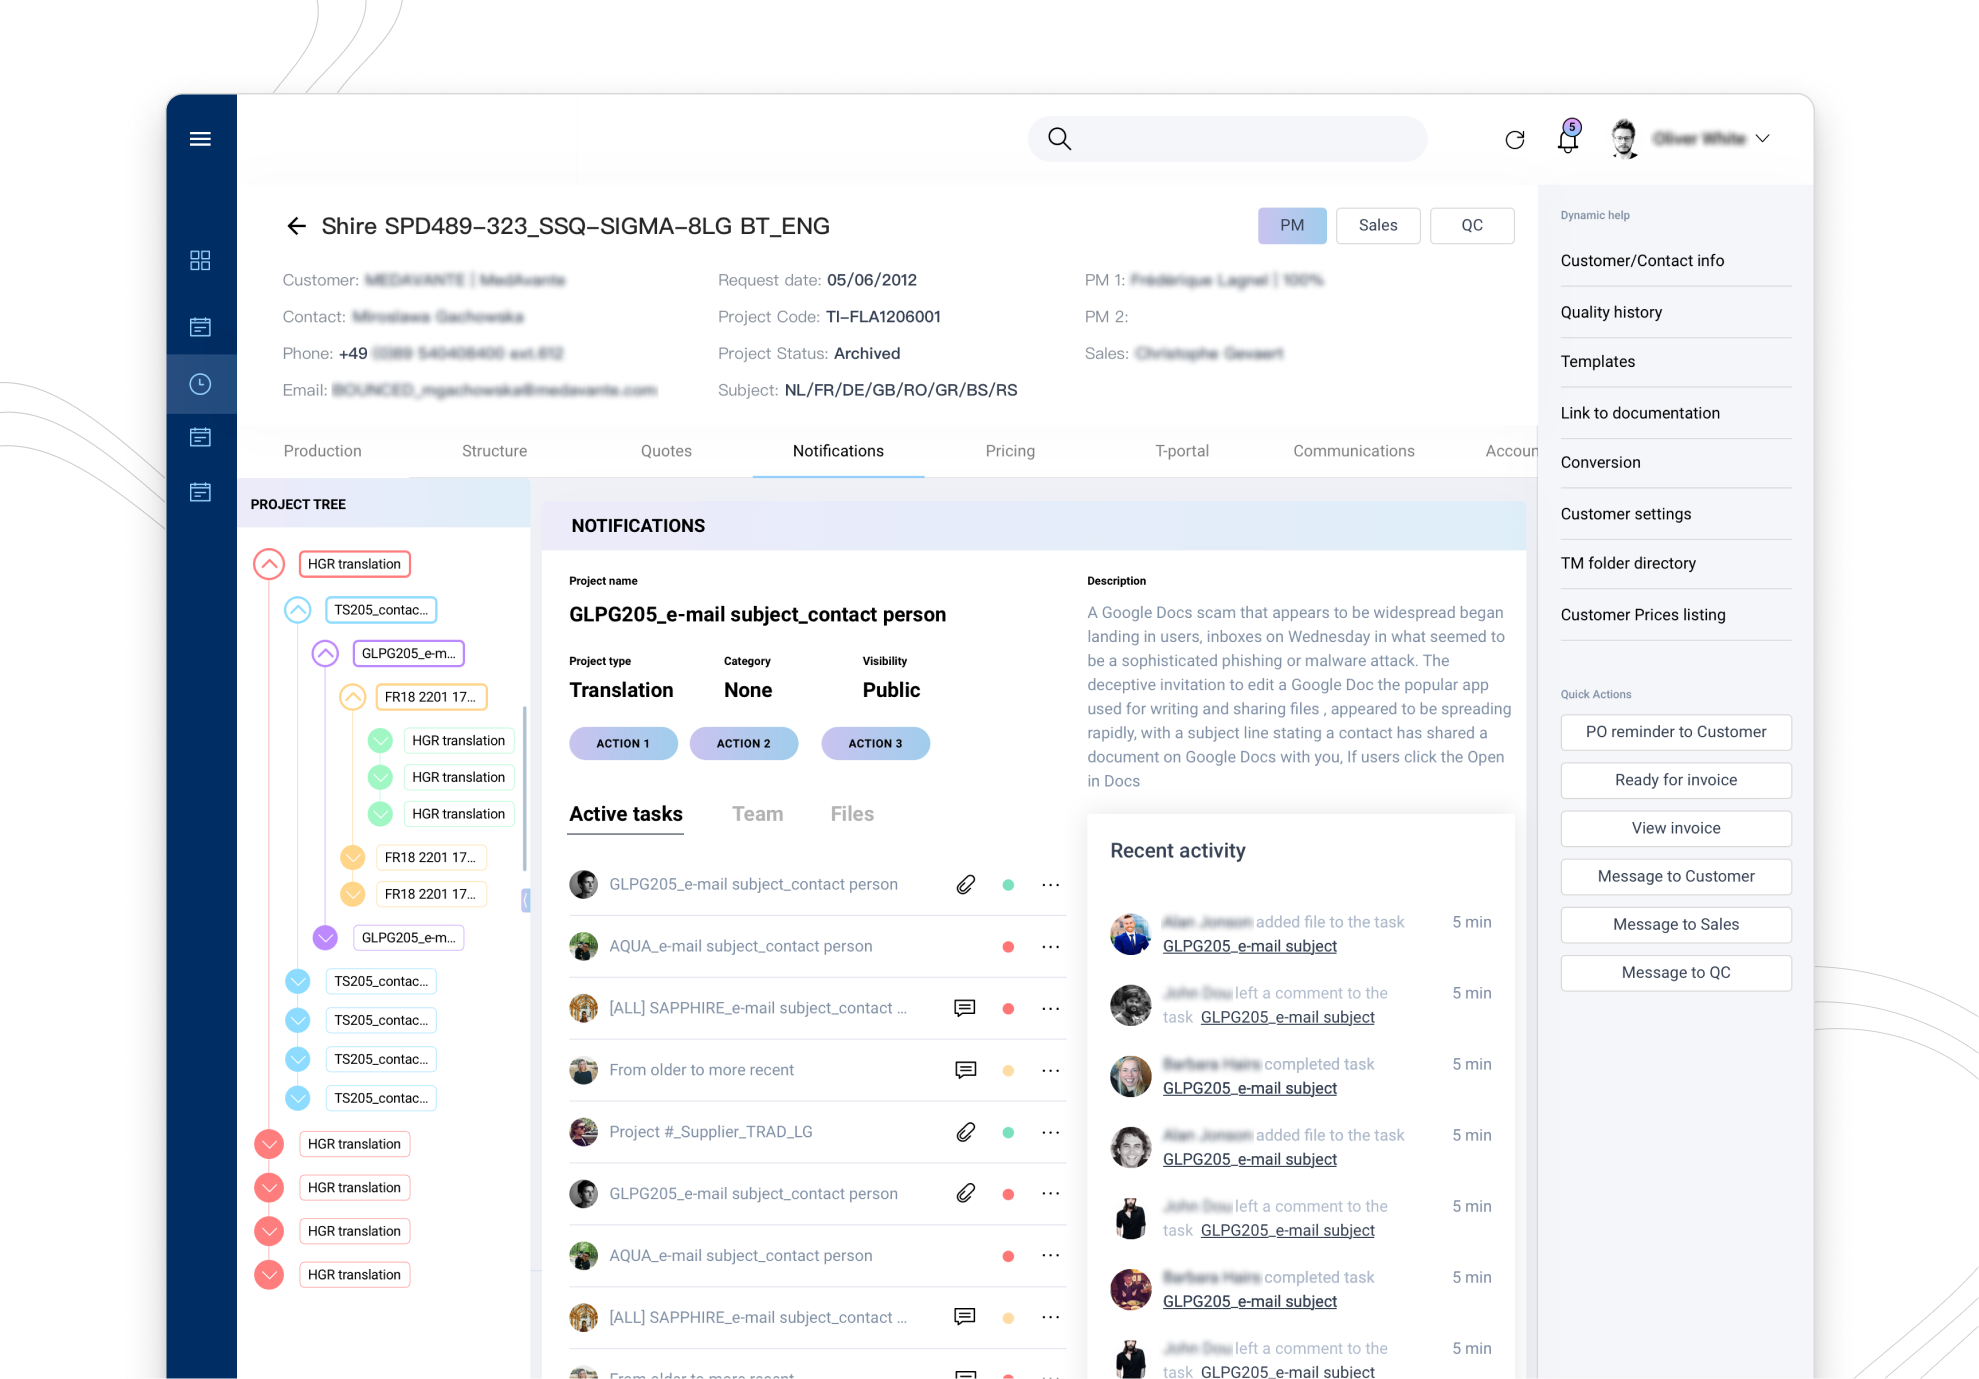Switch to the Pricing tab

click(1009, 451)
